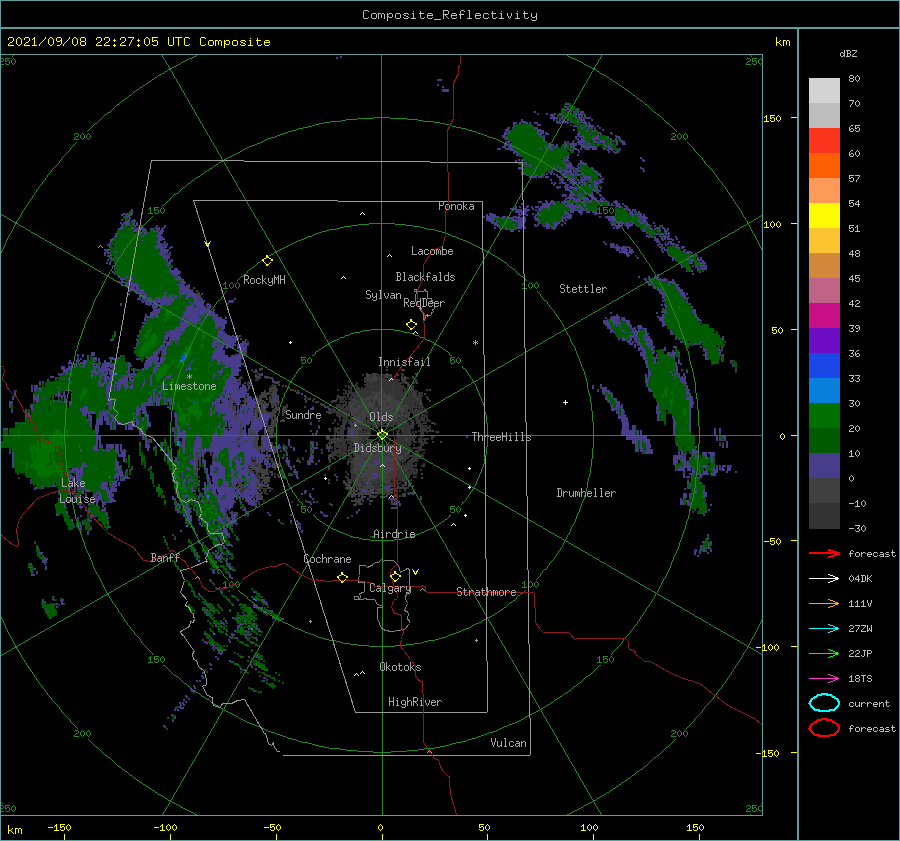
Task: Click the Calgary city label
Action: click(x=390, y=588)
